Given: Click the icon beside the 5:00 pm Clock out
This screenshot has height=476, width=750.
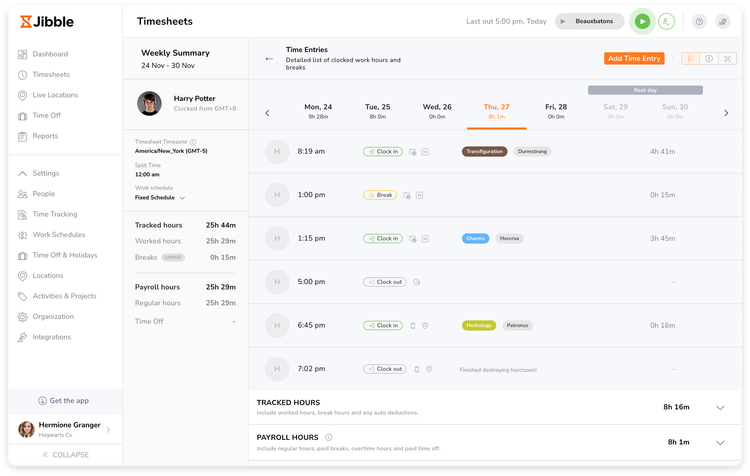Looking at the screenshot, I should [x=417, y=282].
